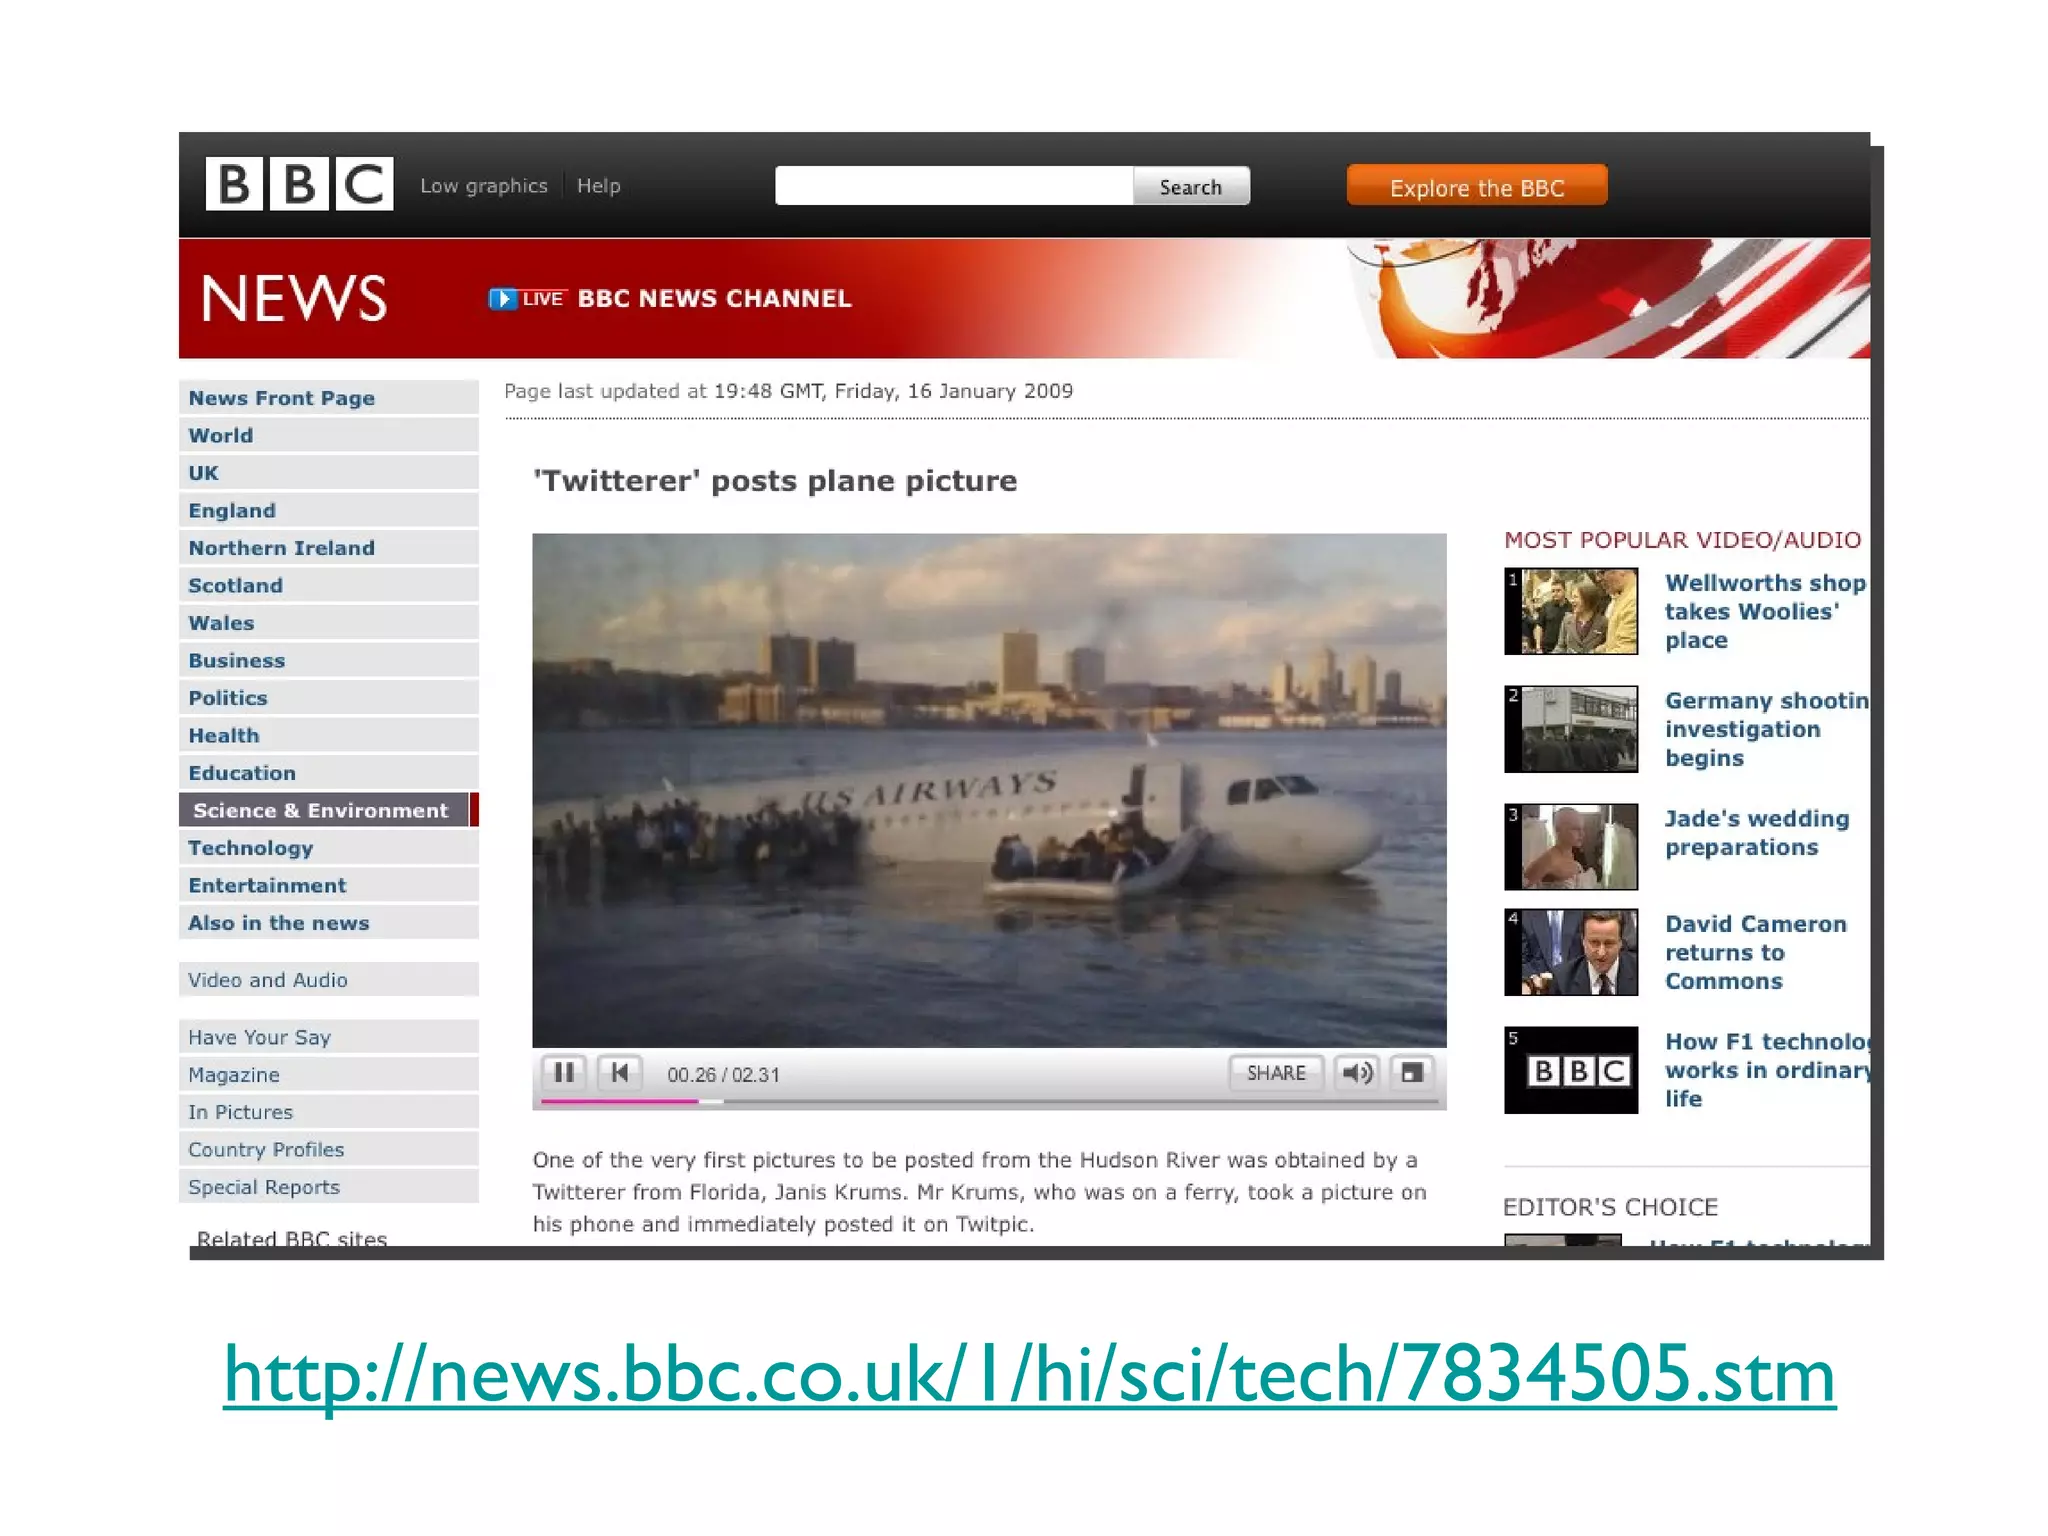The image size is (2048, 1536).
Task: Click into the BBC search input field
Action: 954,187
